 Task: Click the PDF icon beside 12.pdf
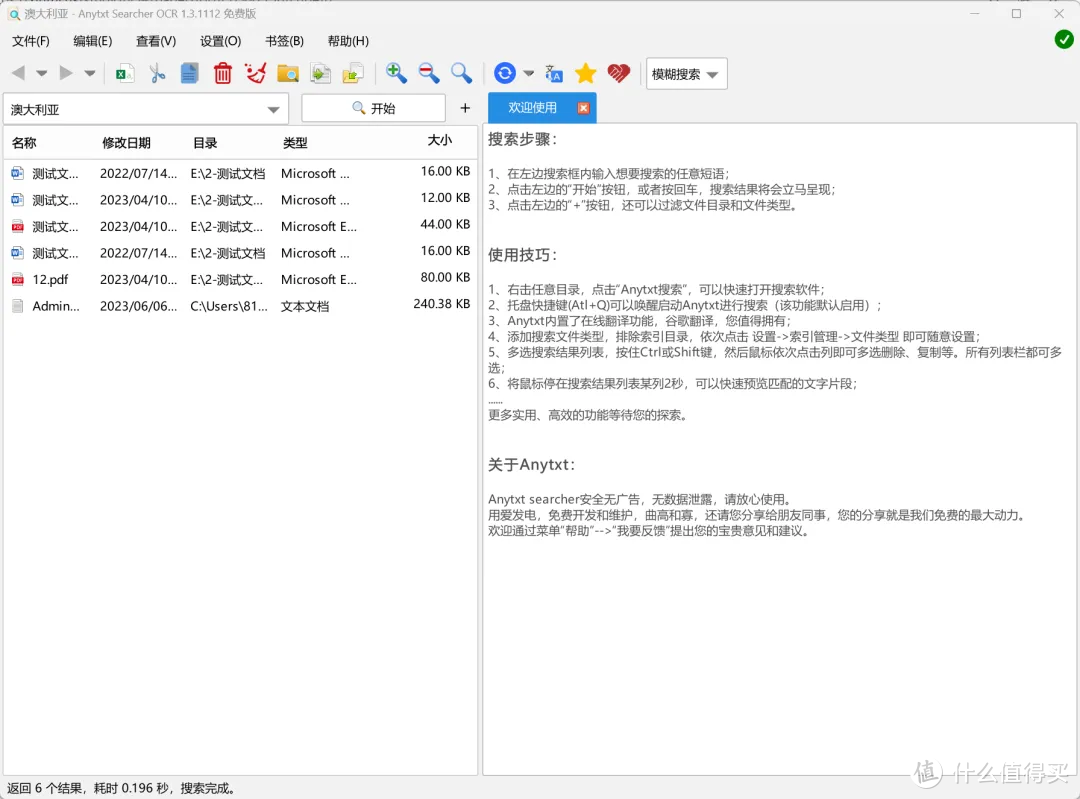point(18,280)
